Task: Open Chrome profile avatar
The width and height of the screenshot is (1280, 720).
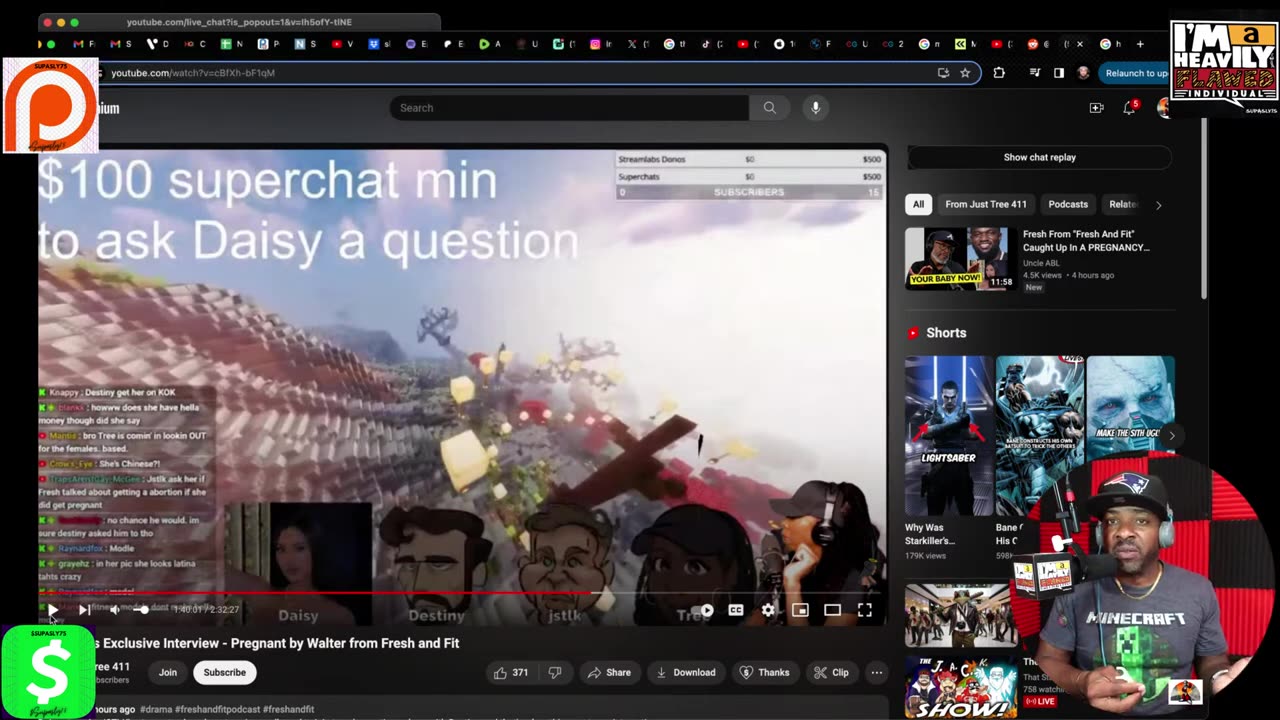Action: [x=1083, y=73]
